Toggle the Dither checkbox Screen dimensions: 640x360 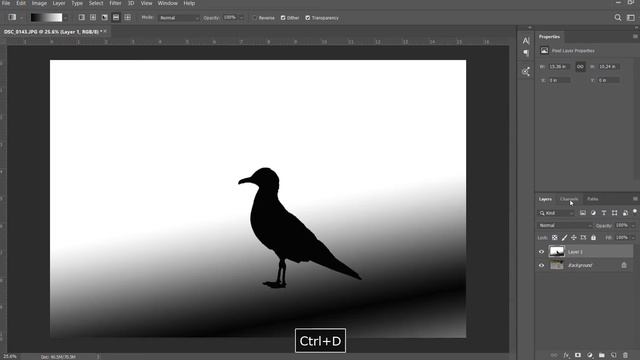(283, 18)
